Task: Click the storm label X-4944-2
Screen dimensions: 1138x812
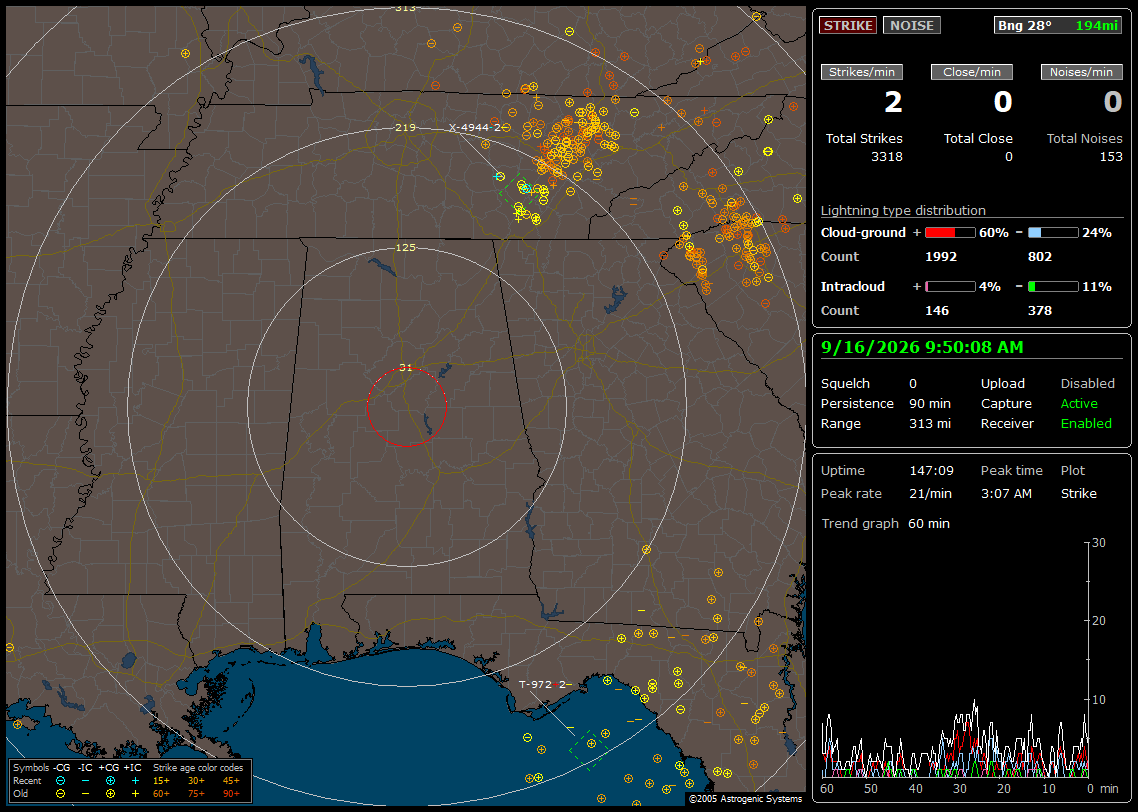Action: tap(475, 128)
